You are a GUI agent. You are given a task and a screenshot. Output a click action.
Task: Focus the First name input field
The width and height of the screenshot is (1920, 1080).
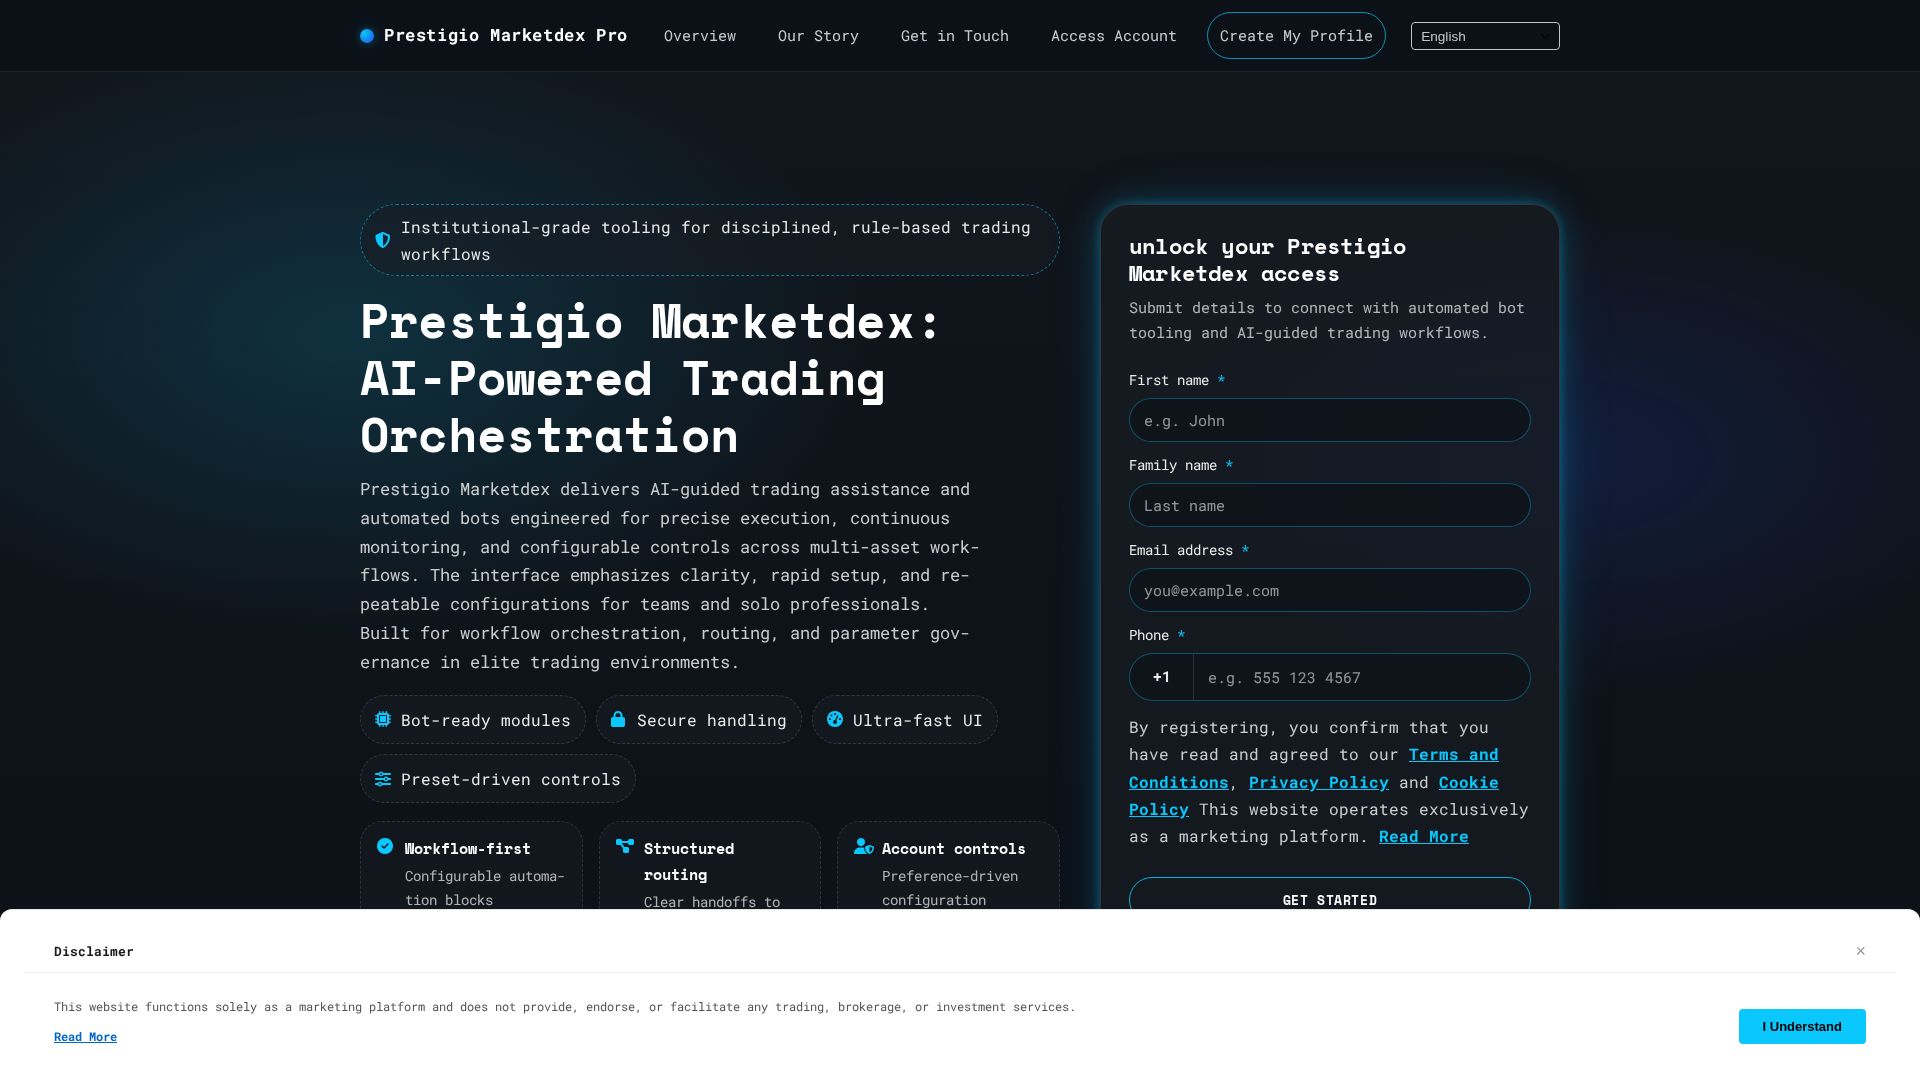[1330, 420]
